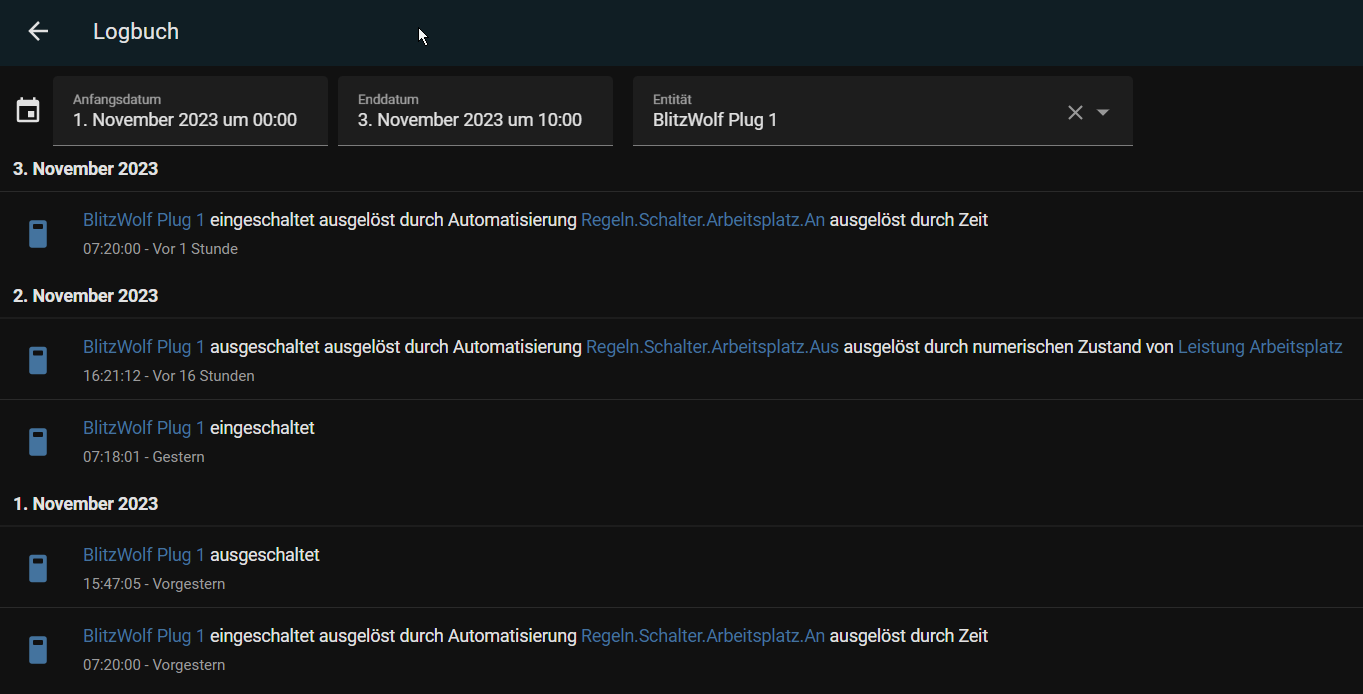Click the Logbuch page title
This screenshot has width=1363, height=694.
pos(136,31)
